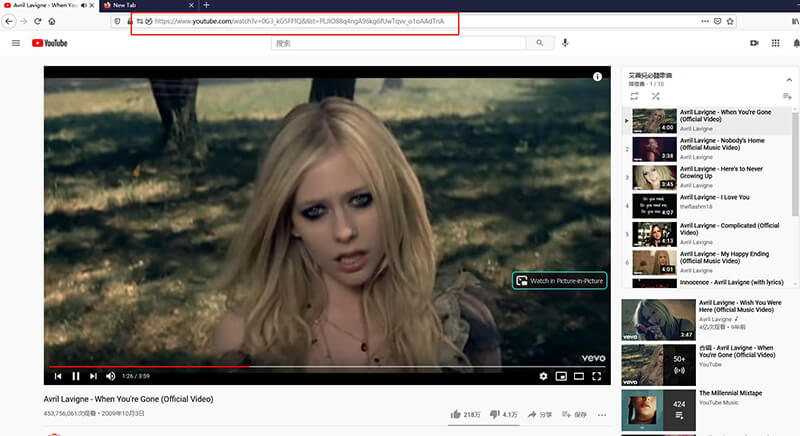The image size is (800, 436).
Task: Mute the video player volume
Action: [111, 376]
